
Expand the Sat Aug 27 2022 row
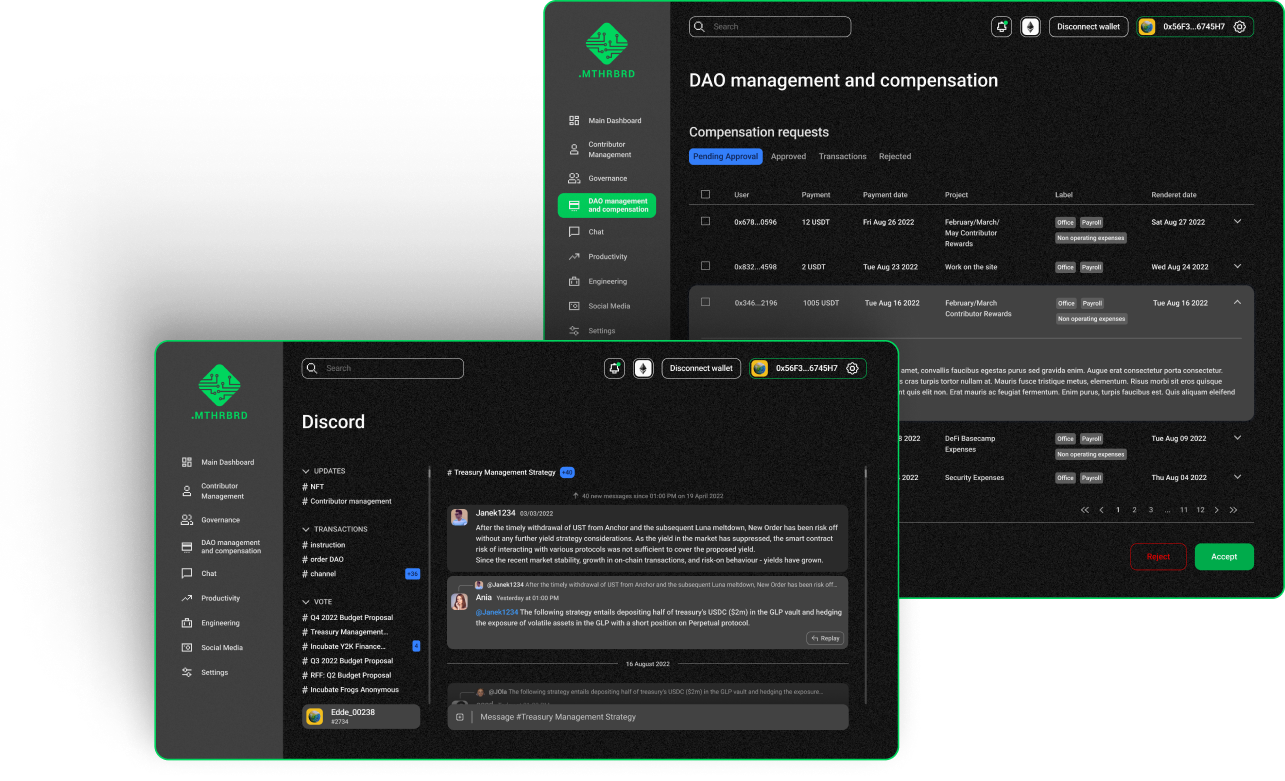pyautogui.click(x=1237, y=221)
